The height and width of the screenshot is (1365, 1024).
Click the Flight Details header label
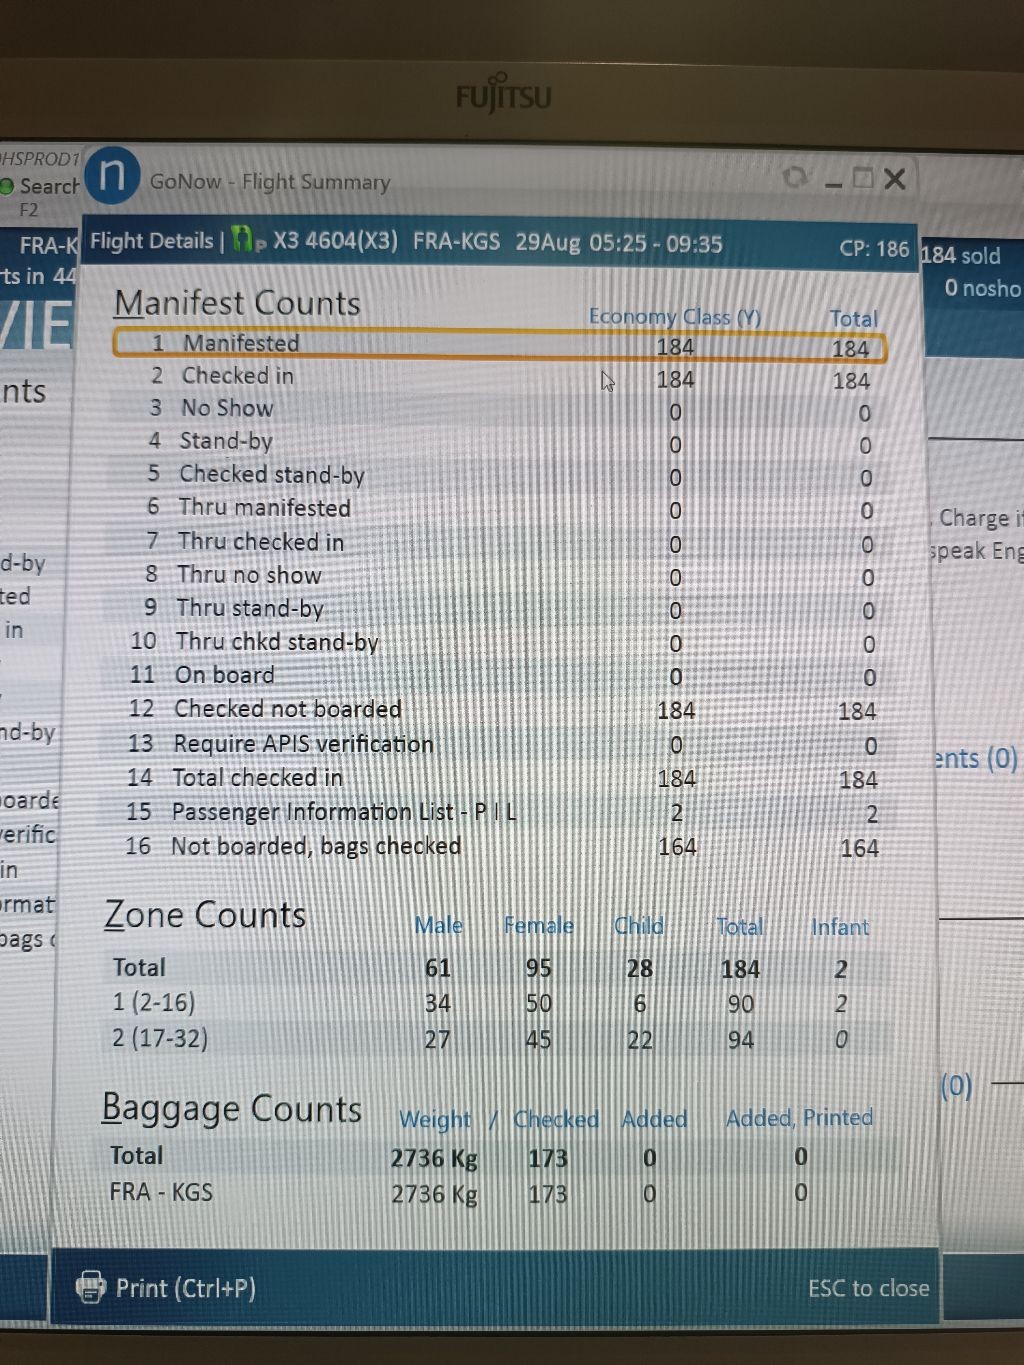click(x=151, y=241)
